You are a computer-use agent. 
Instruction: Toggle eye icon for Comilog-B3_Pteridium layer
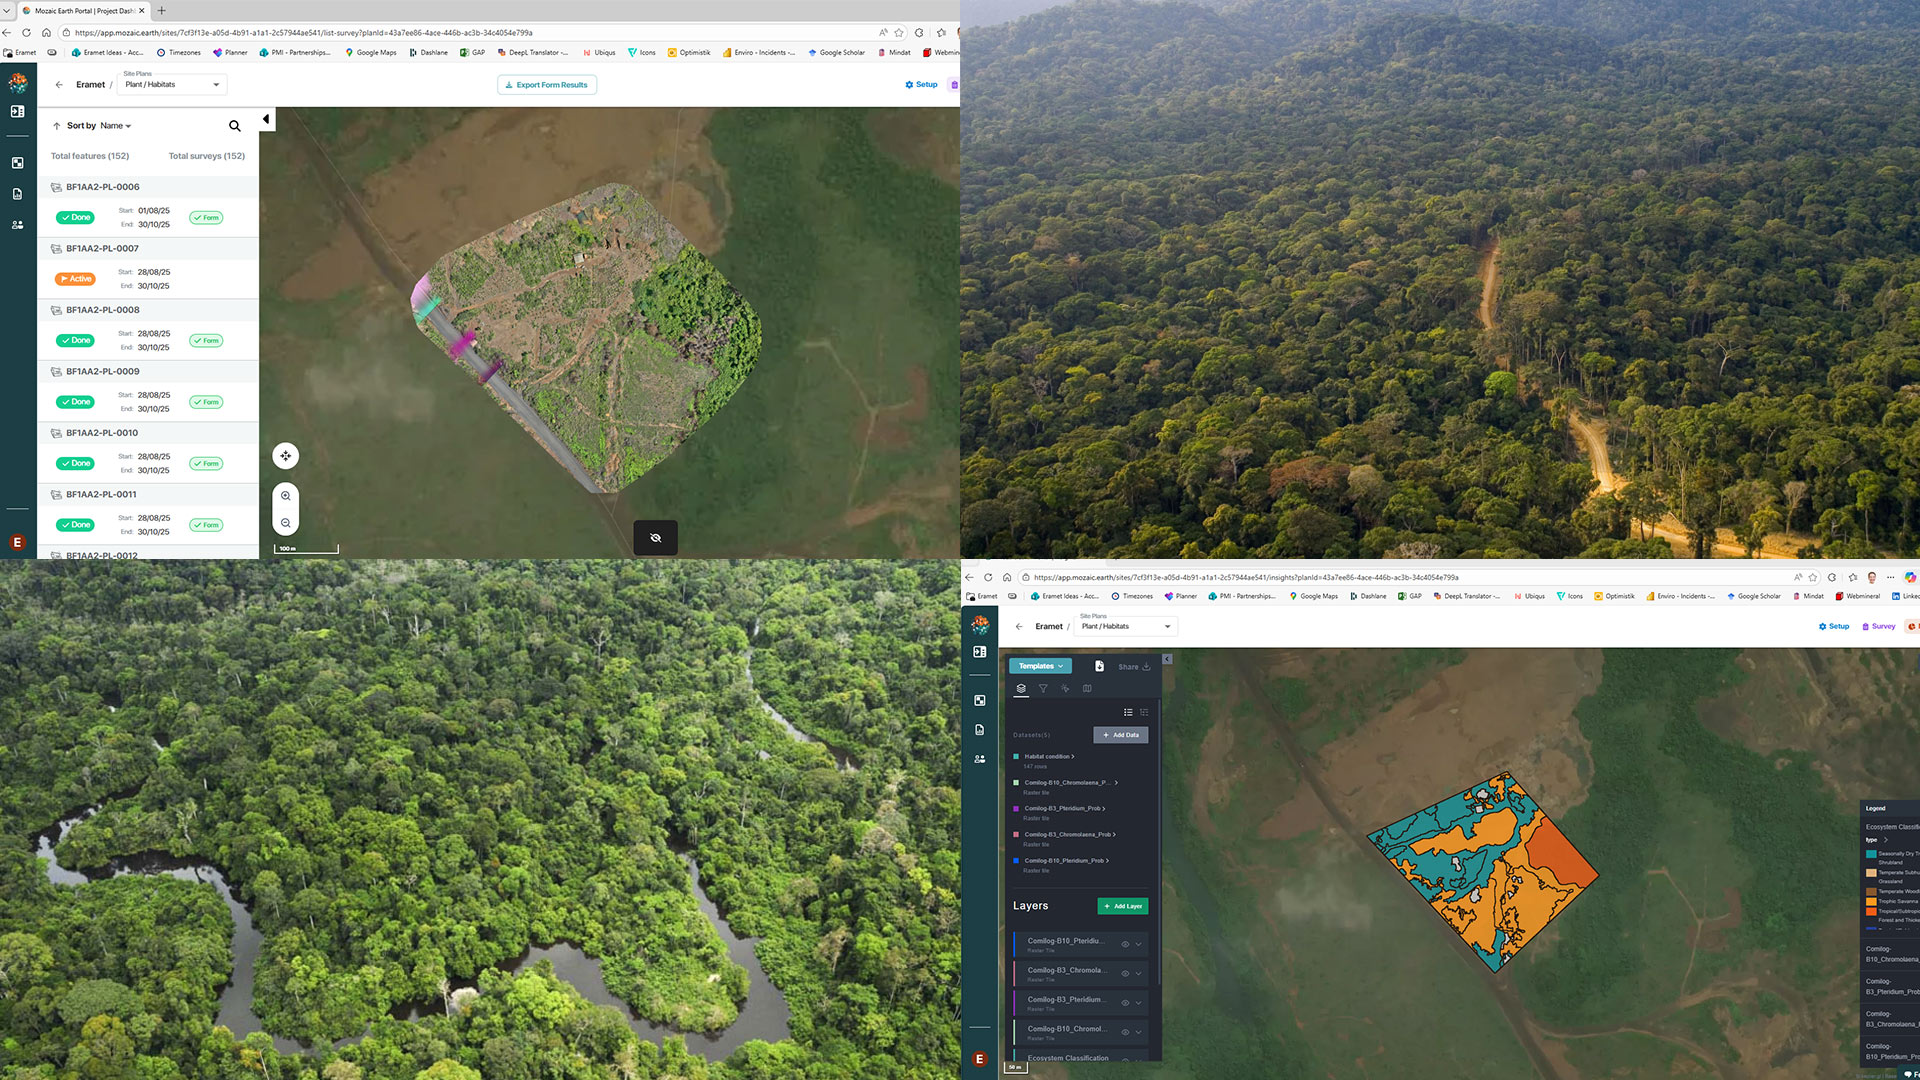tap(1125, 1002)
